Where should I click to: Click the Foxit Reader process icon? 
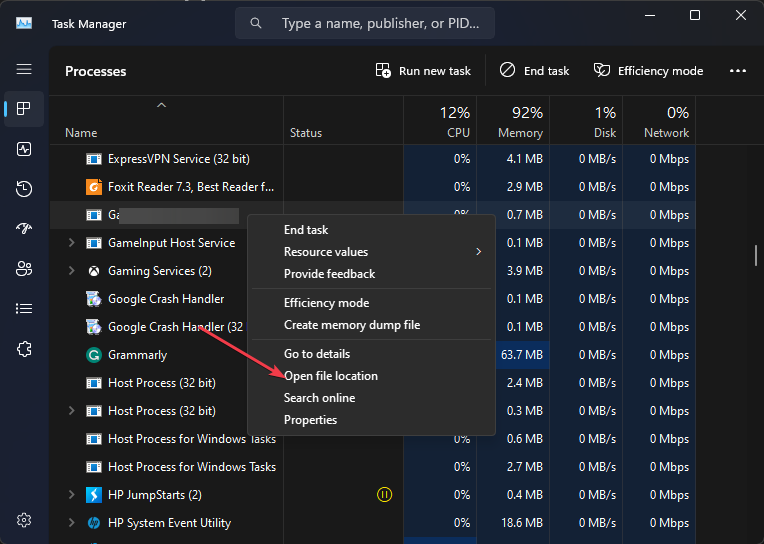pos(94,187)
